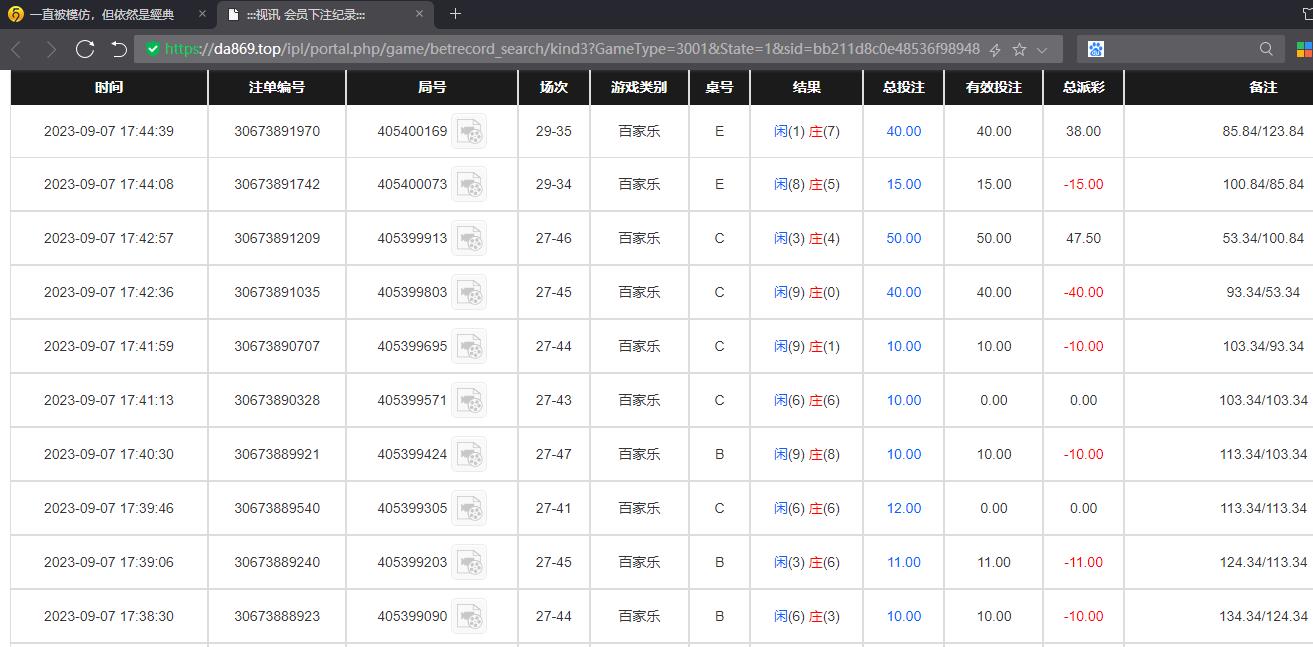1313x647 pixels.
Task: Select order number 30673890328
Action: click(x=277, y=401)
